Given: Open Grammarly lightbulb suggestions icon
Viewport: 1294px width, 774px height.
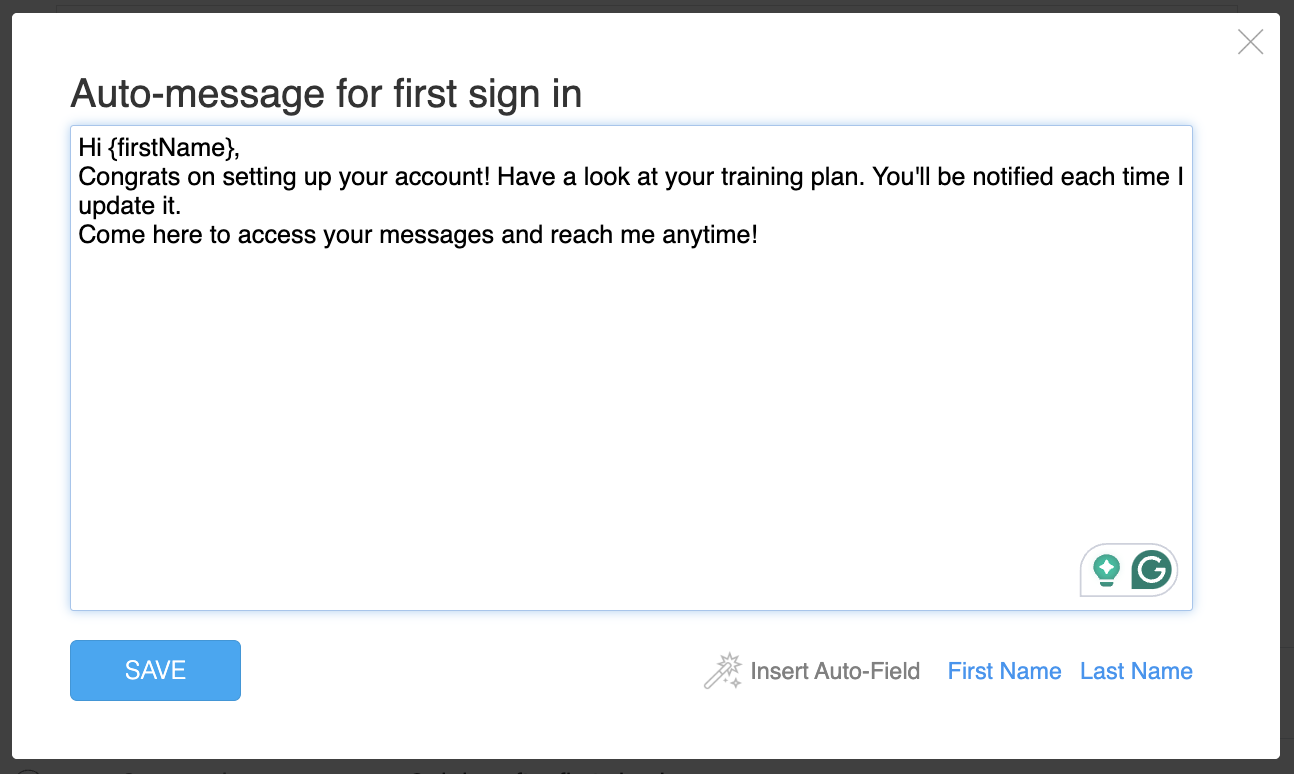Looking at the screenshot, I should pyautogui.click(x=1106, y=570).
